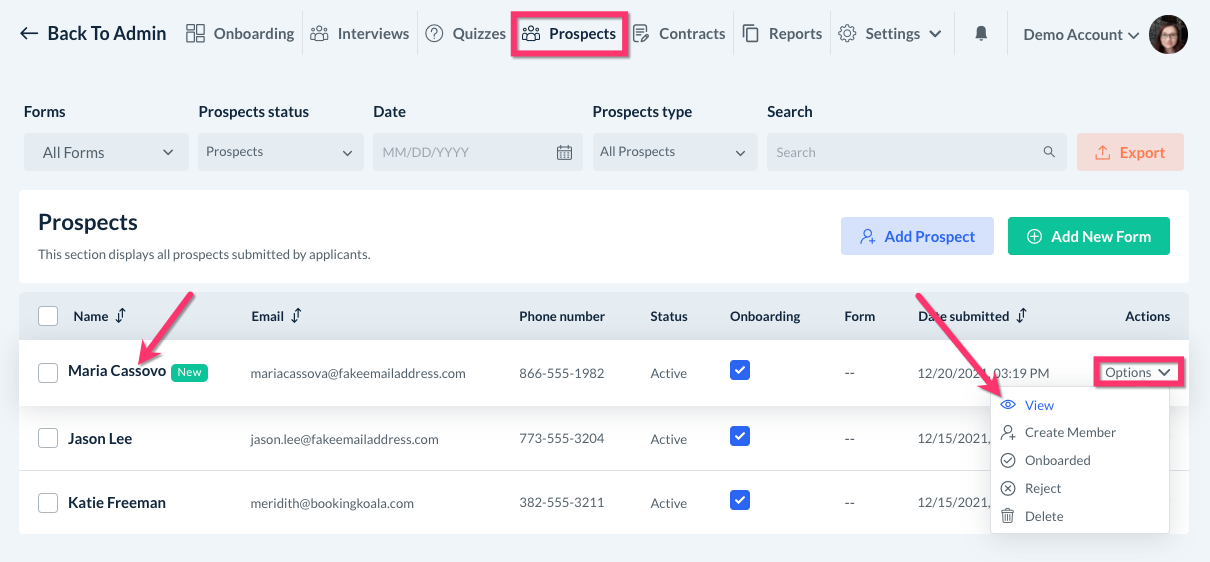1210x562 pixels.
Task: Expand the All Forms dropdown
Action: (x=107, y=153)
